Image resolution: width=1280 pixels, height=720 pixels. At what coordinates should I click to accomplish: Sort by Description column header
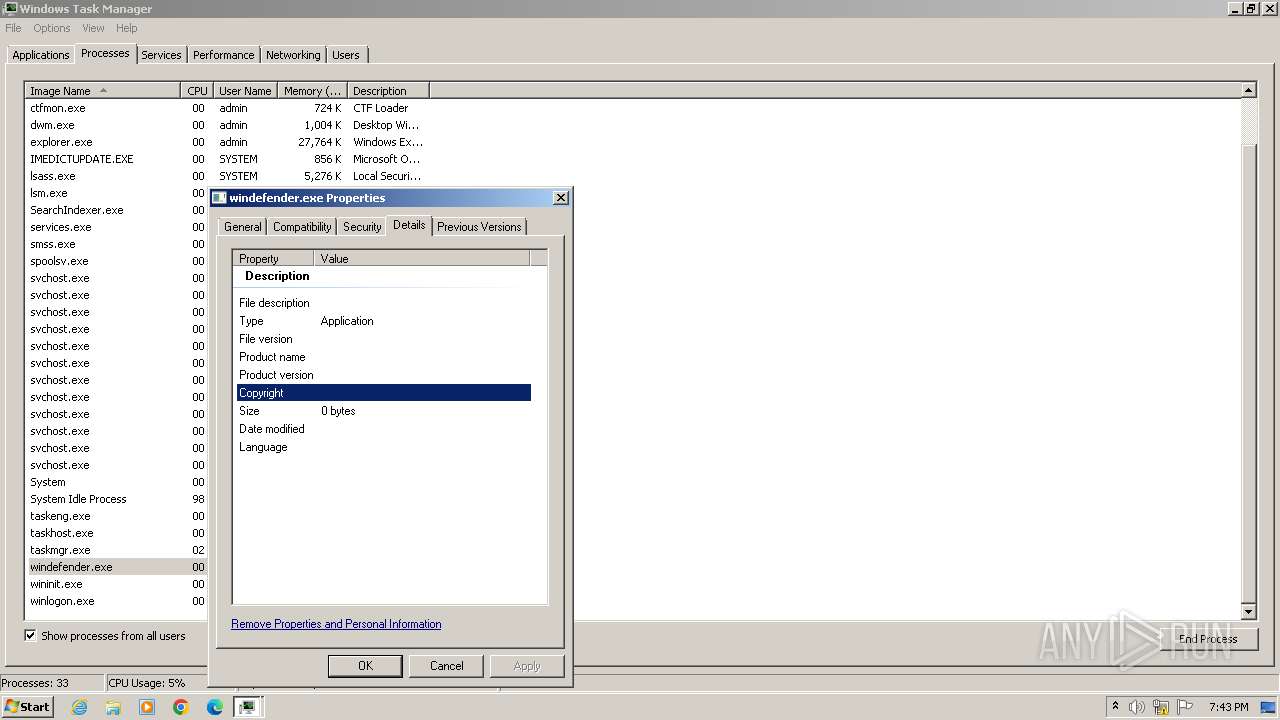pos(388,91)
